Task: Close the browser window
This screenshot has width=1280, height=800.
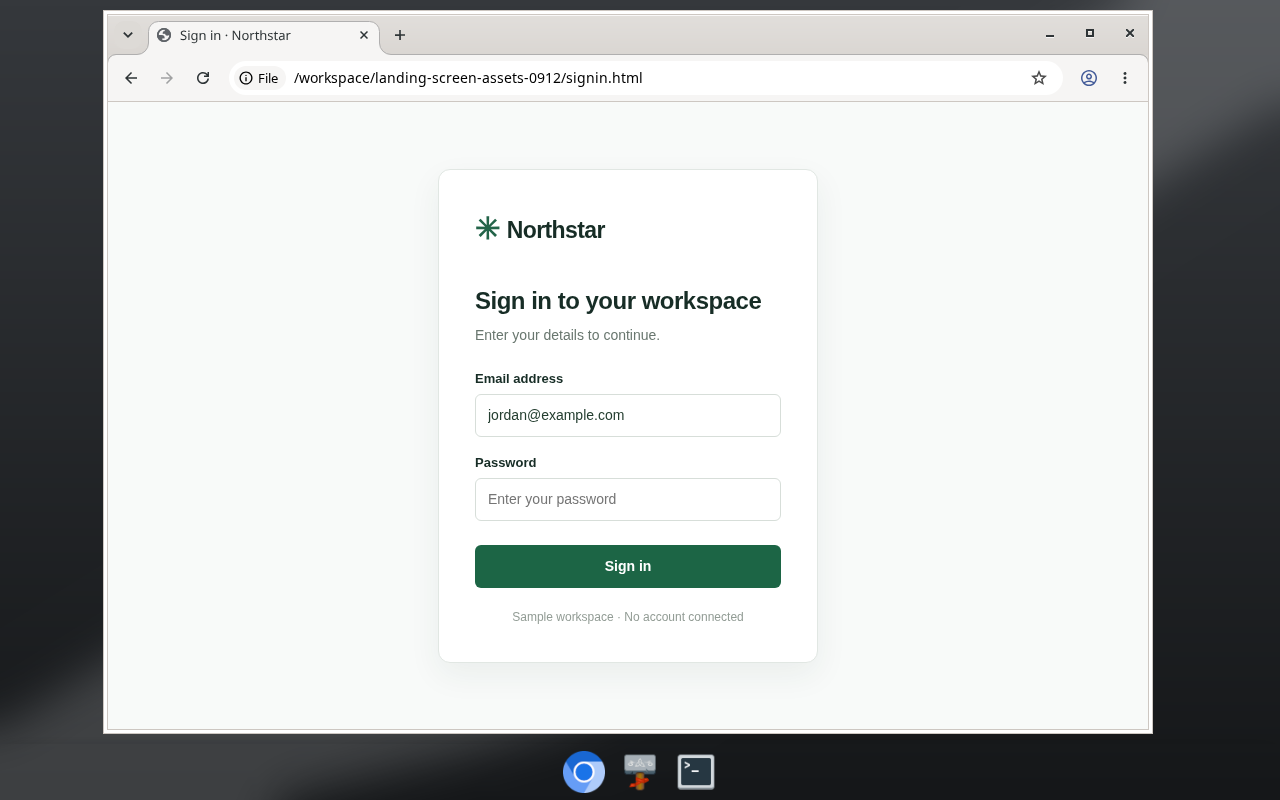Action: [1130, 34]
